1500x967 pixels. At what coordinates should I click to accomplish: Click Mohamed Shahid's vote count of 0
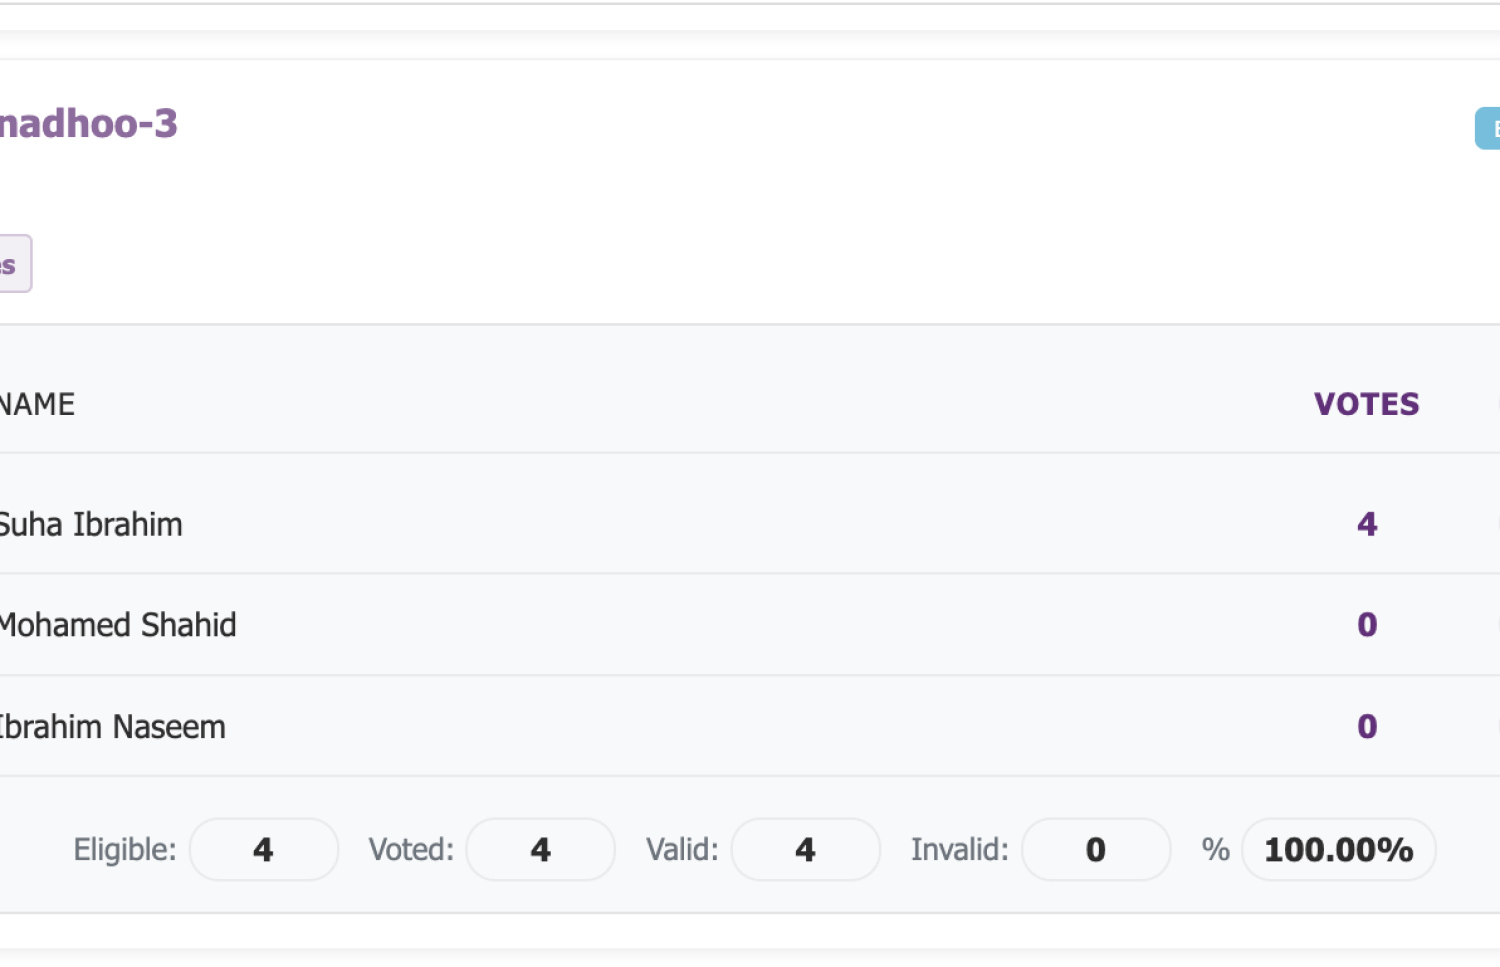(x=1367, y=625)
